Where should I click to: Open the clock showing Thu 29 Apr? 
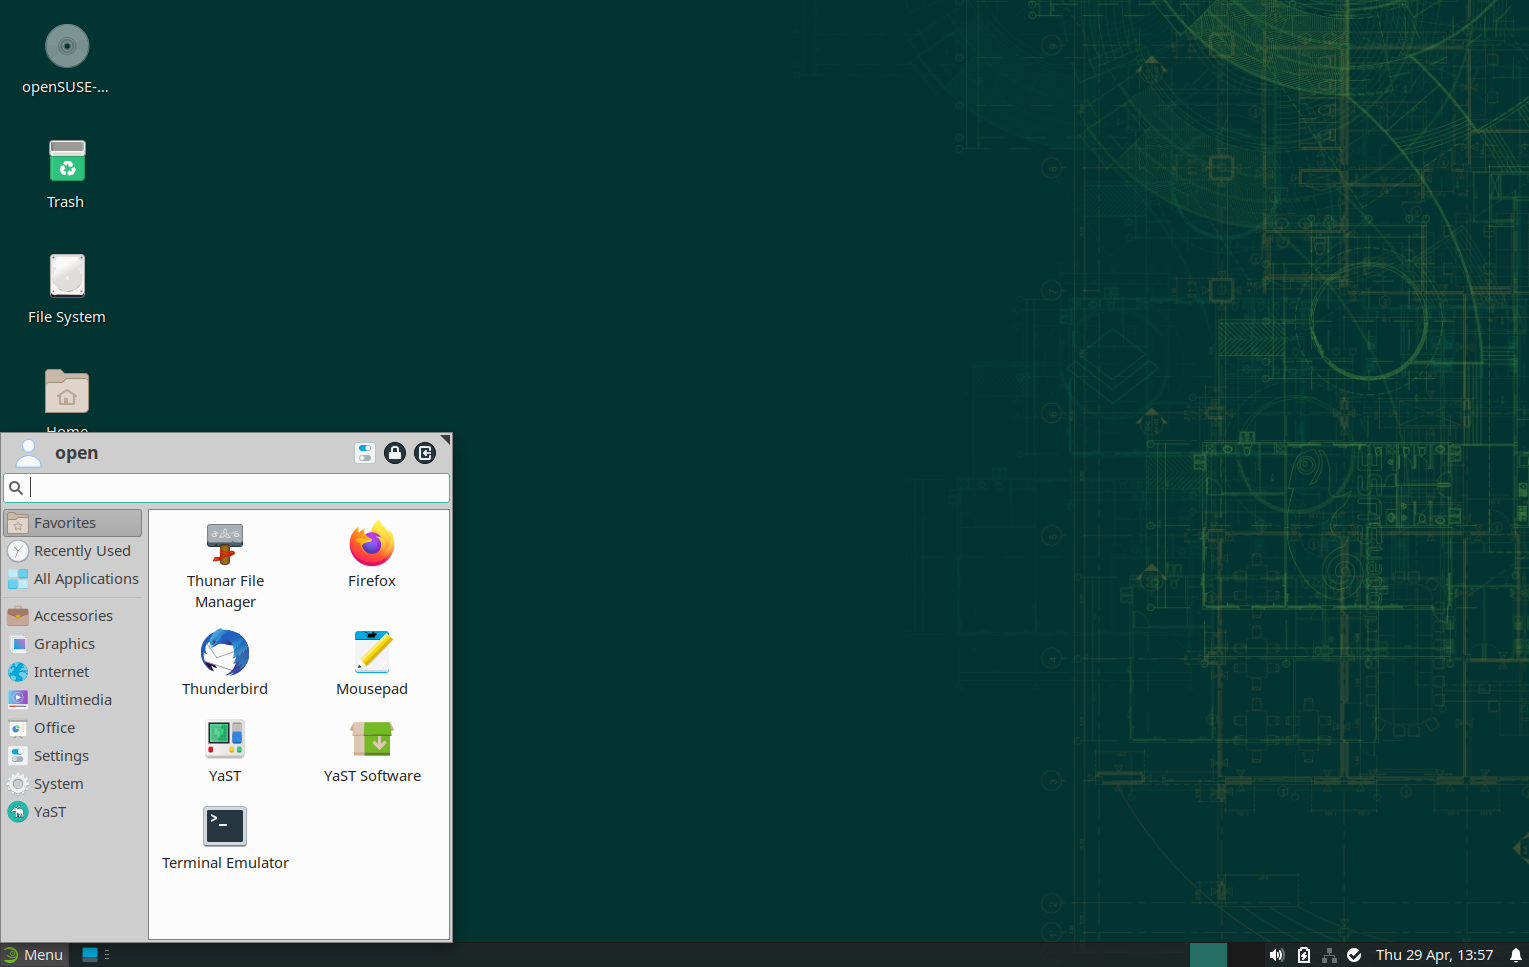tap(1433, 955)
